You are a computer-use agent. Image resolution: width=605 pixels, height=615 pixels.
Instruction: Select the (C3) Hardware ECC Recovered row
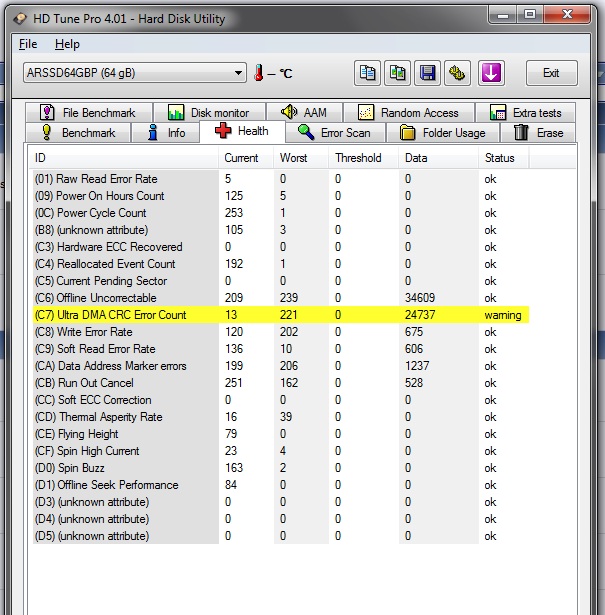(x=281, y=247)
